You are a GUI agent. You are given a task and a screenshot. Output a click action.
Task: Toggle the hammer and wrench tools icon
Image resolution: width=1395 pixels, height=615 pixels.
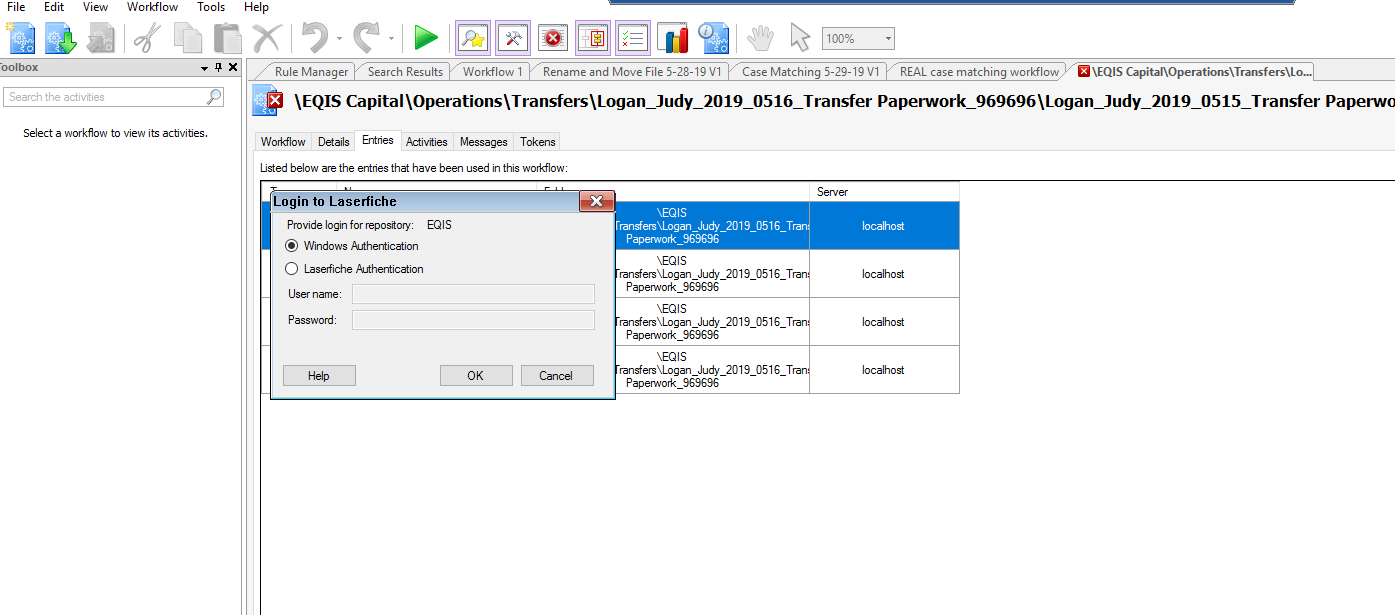pos(512,38)
